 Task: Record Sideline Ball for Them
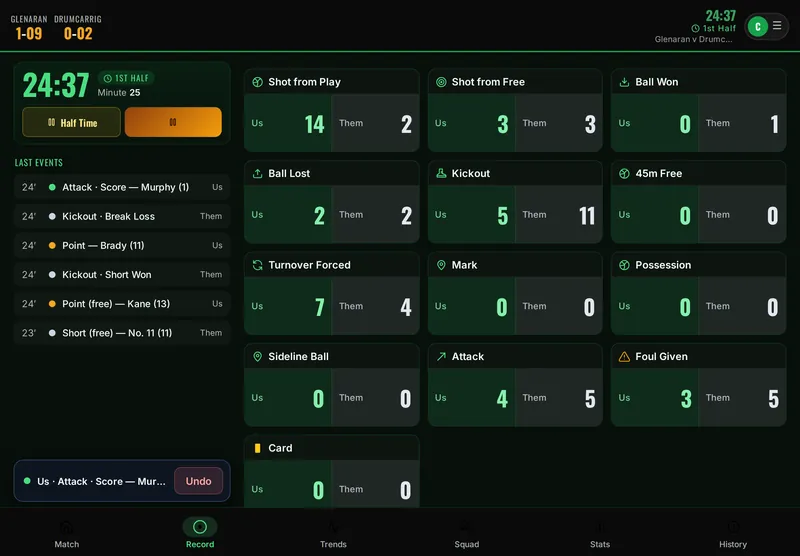[x=376, y=397]
